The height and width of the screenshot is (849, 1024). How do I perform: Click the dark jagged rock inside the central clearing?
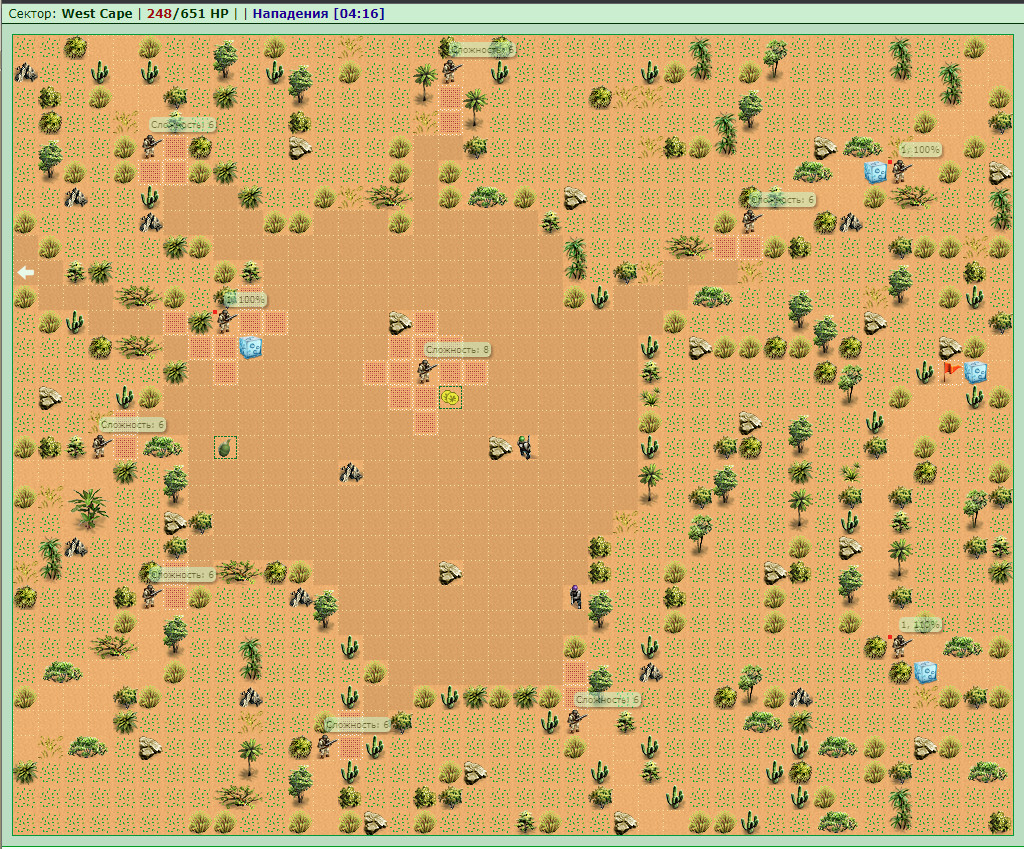pos(350,472)
